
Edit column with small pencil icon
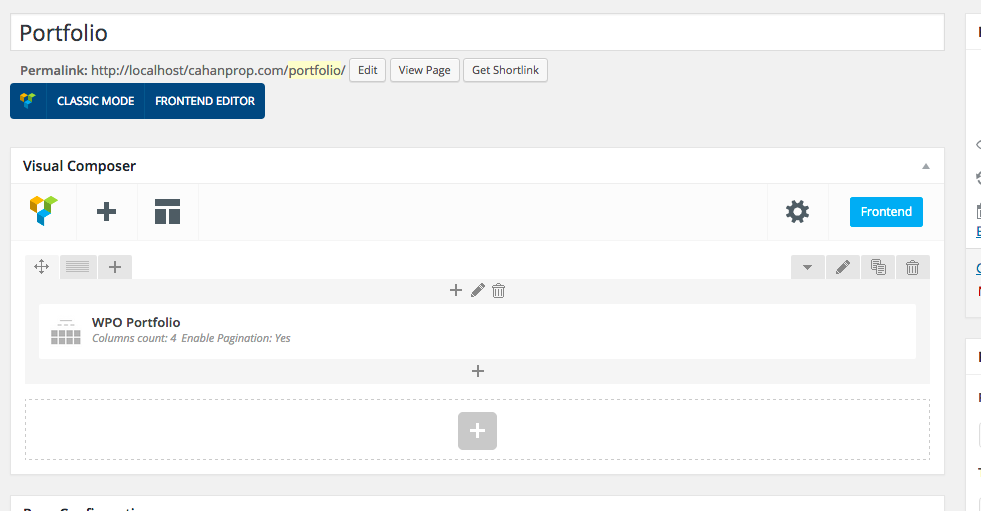point(477,290)
